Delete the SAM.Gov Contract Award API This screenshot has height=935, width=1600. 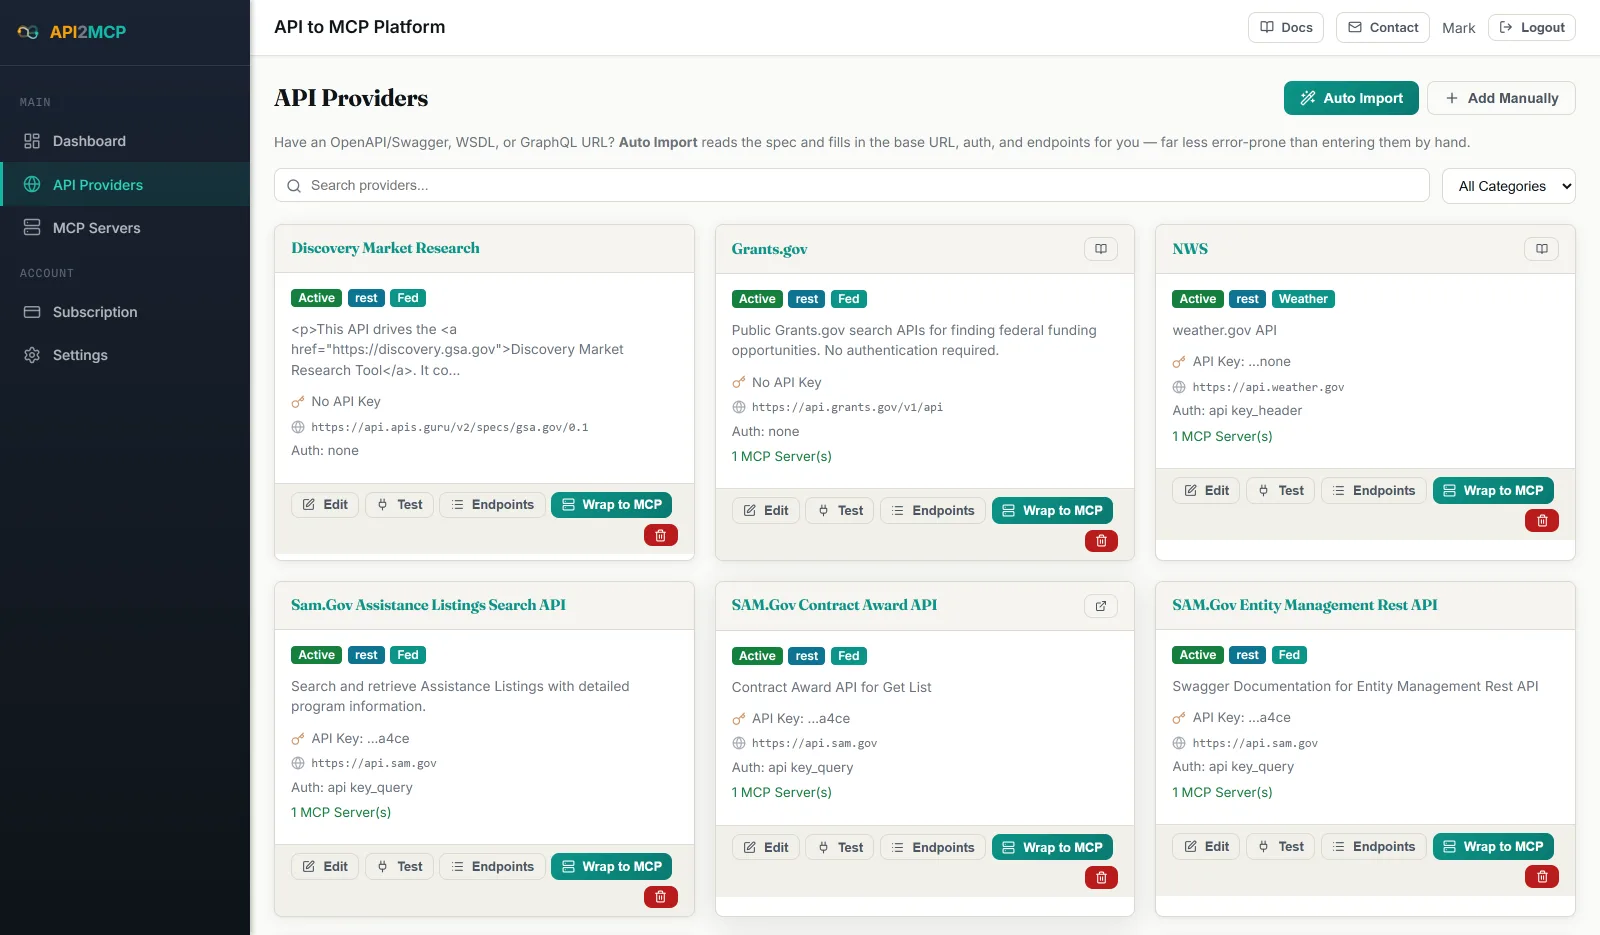point(1101,878)
